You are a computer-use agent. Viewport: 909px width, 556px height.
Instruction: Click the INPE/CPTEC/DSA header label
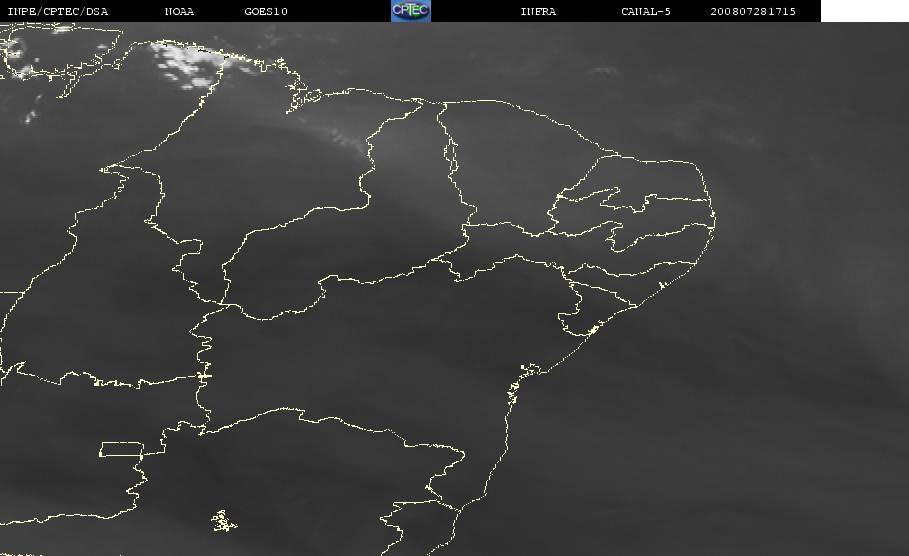click(x=57, y=11)
